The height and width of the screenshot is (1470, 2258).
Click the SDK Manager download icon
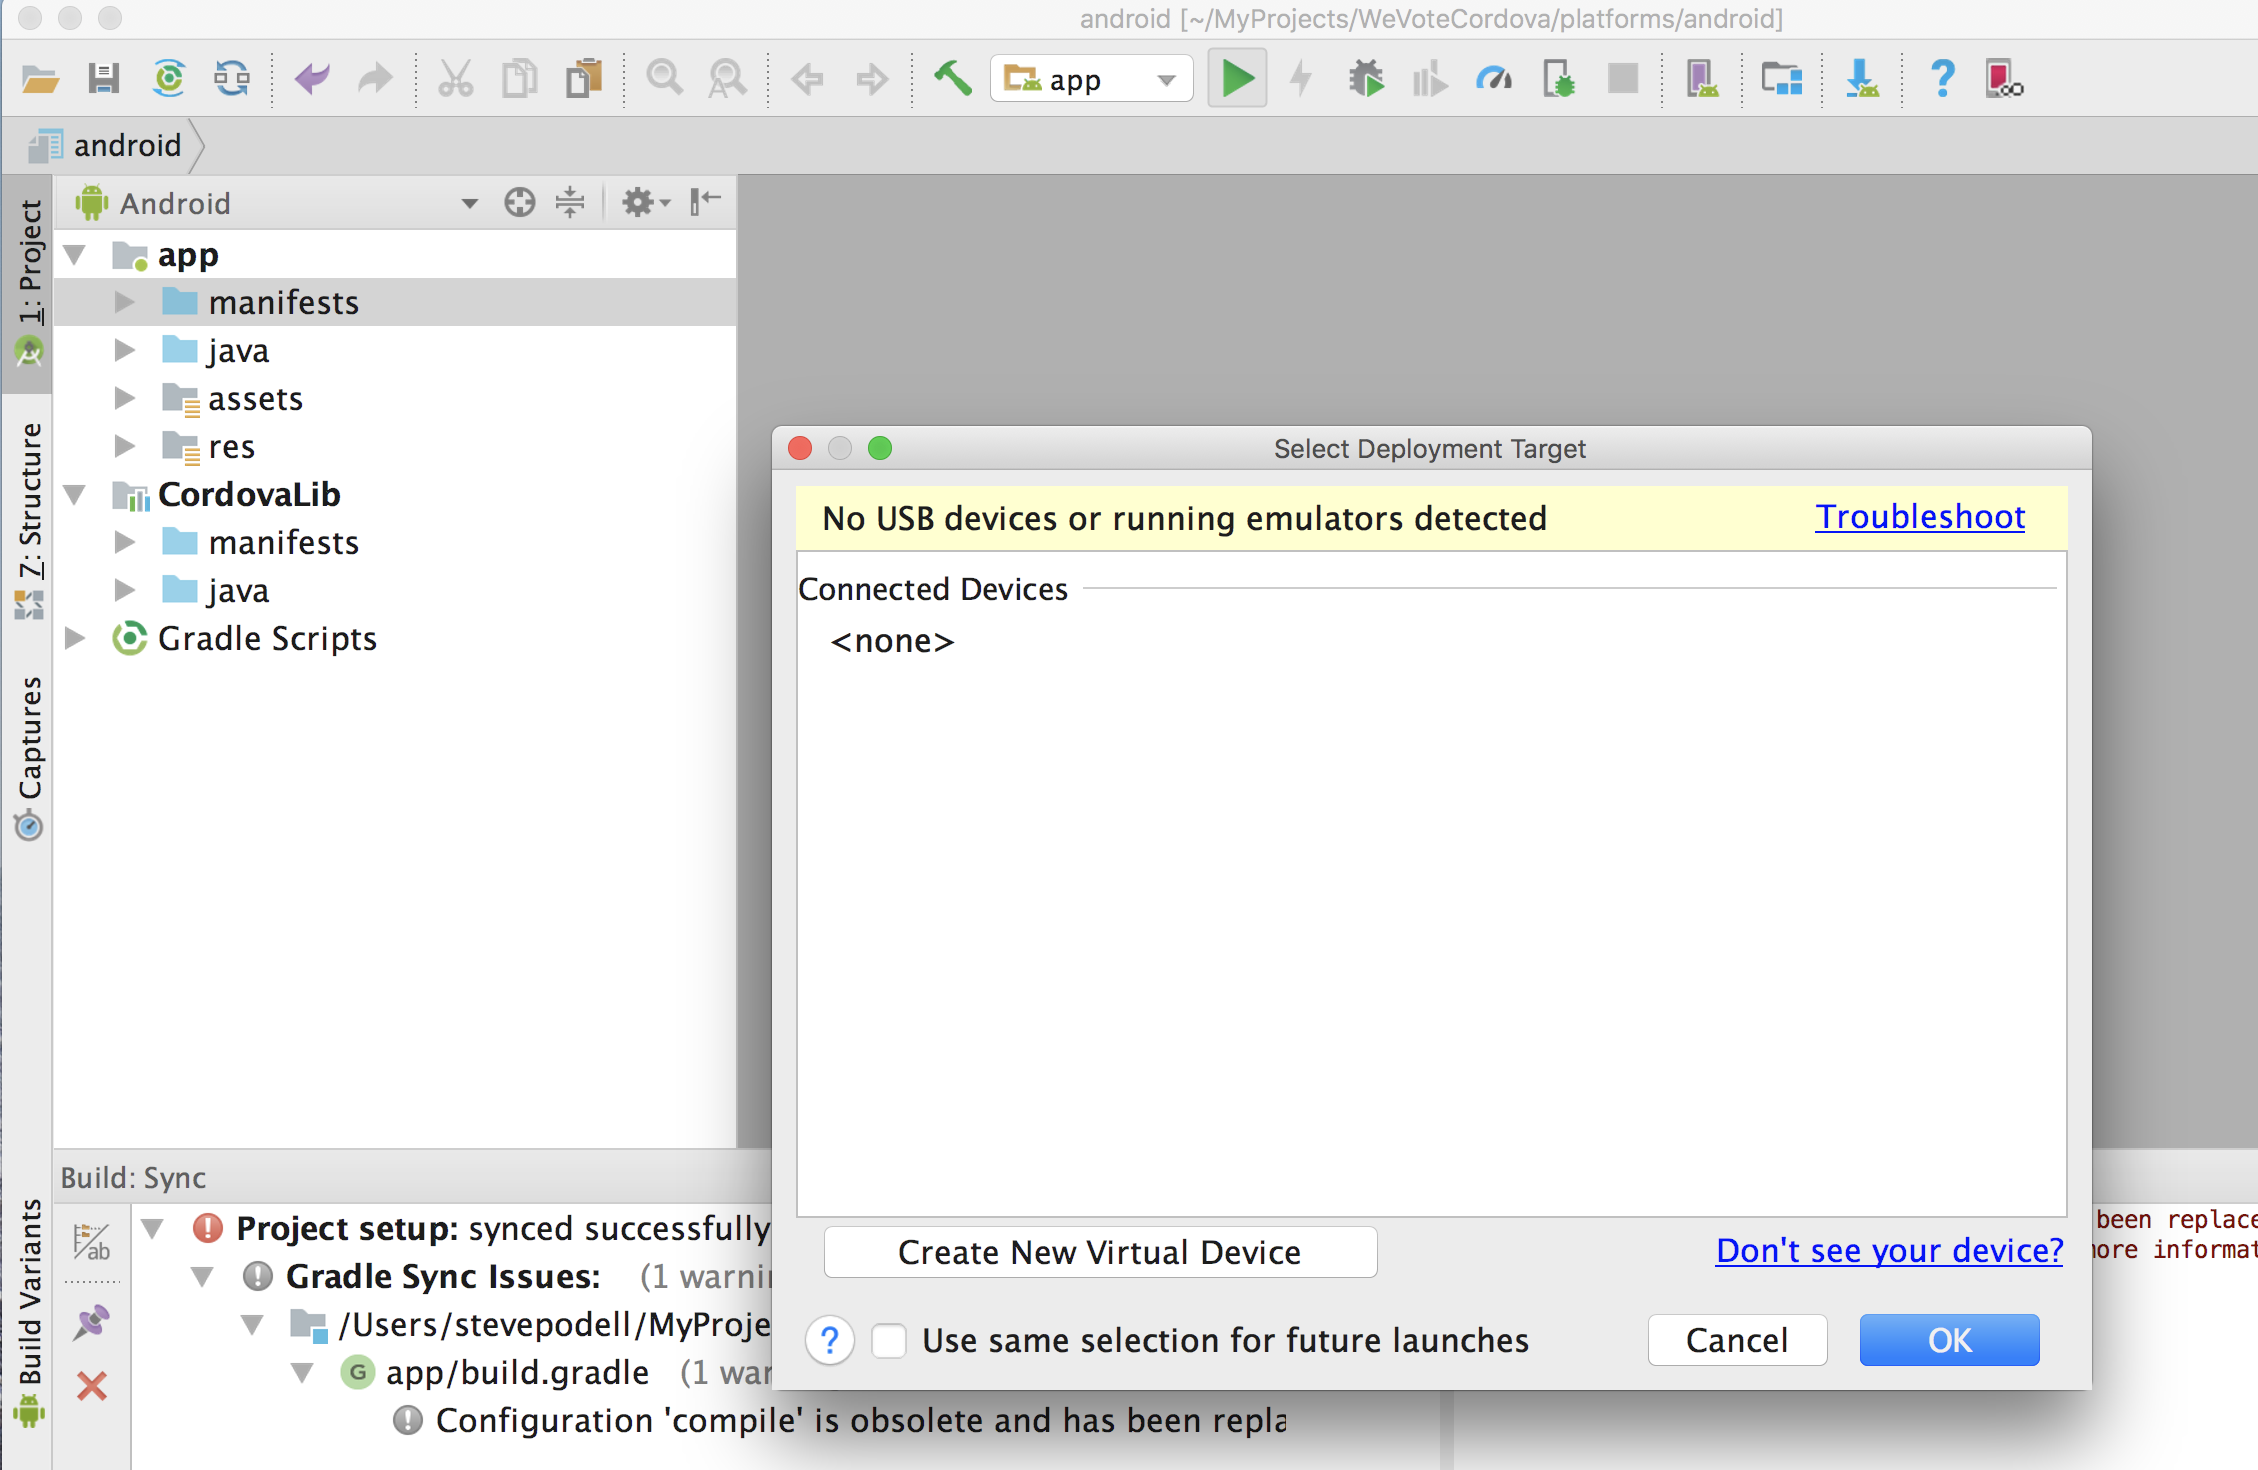(x=1861, y=78)
